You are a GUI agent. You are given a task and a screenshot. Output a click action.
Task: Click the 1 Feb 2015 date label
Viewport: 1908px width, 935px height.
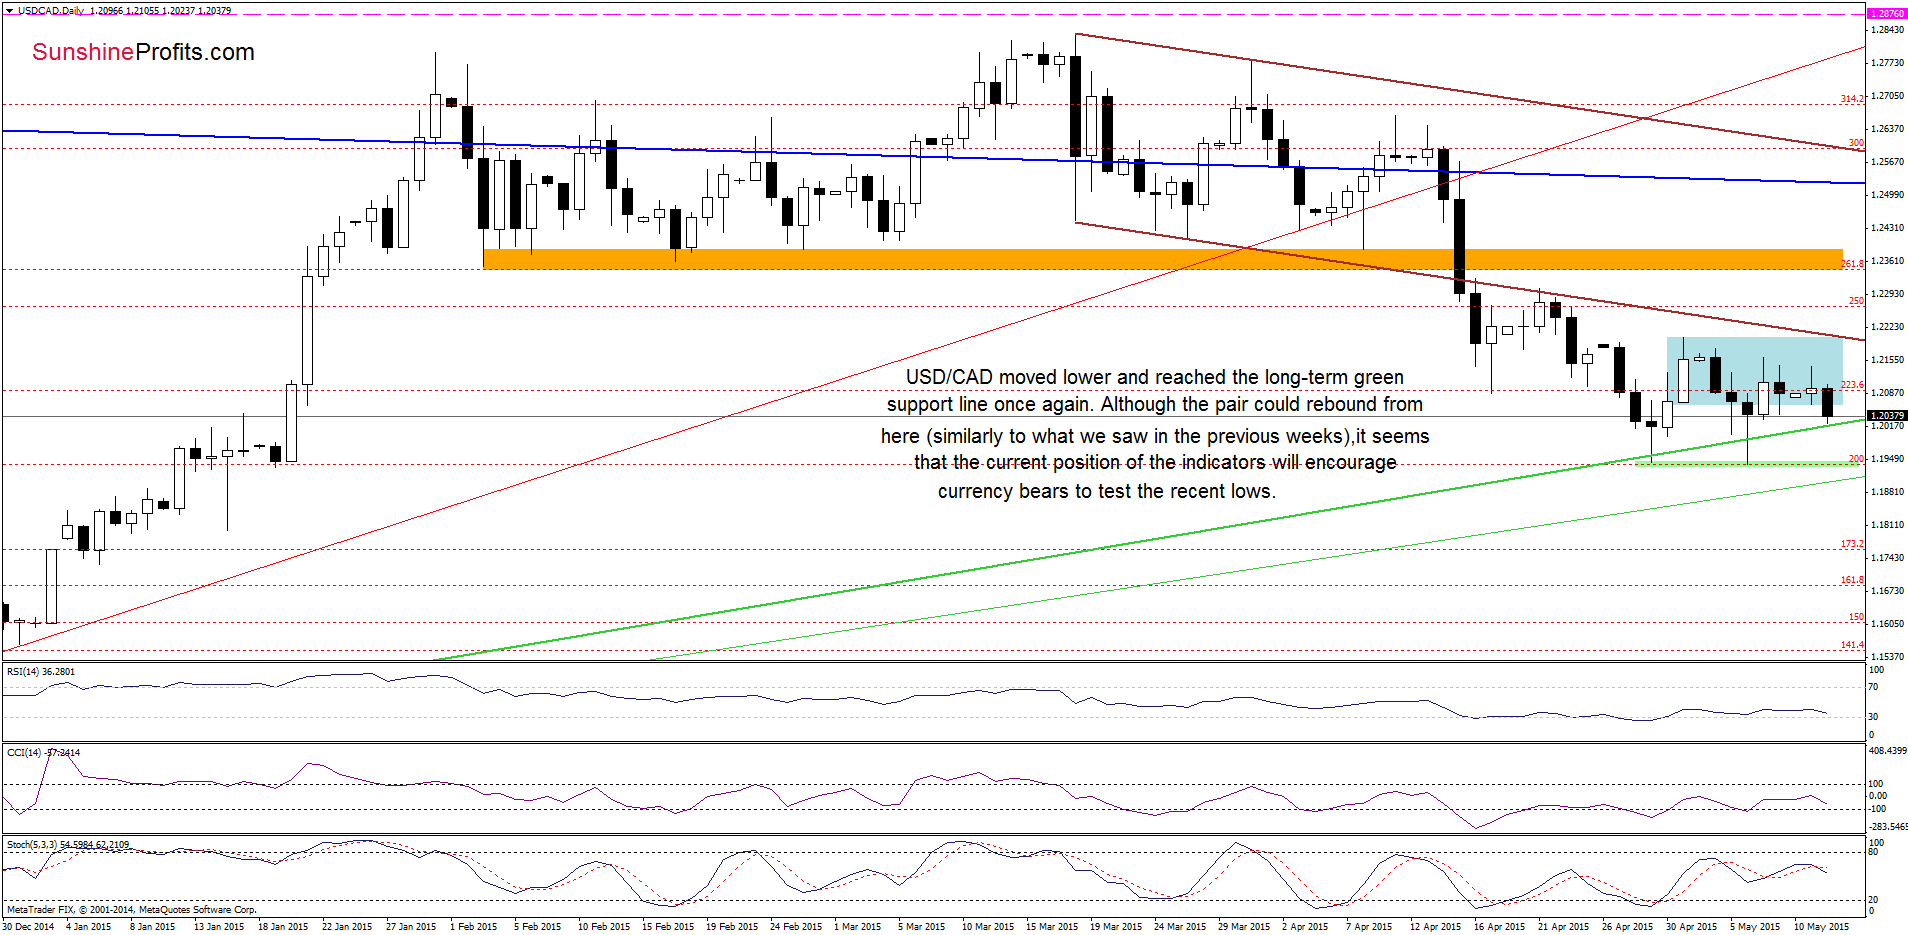point(473,927)
